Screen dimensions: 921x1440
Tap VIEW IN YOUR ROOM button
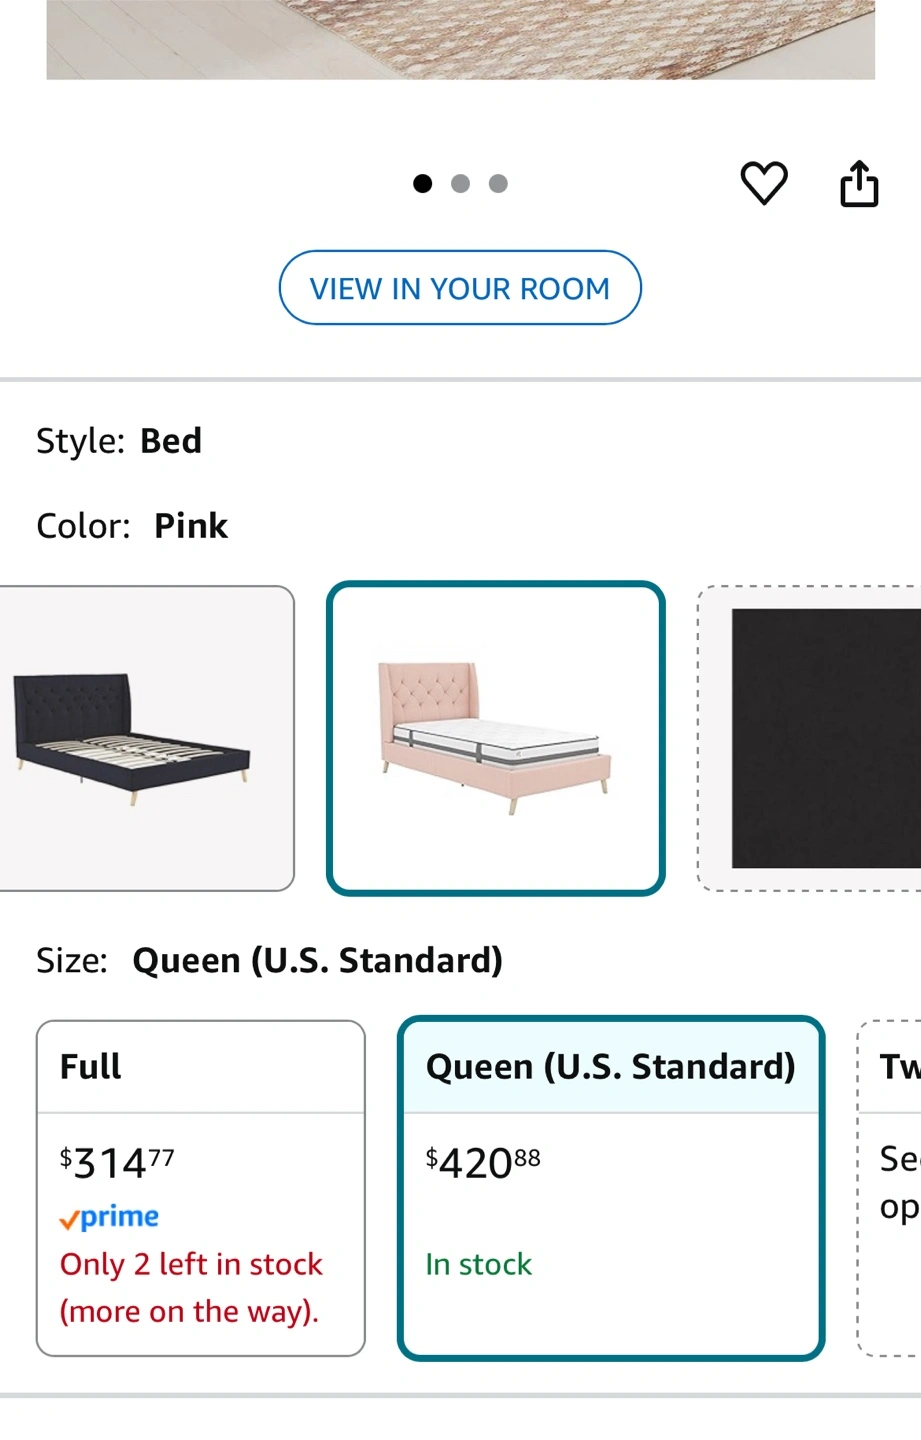(460, 288)
